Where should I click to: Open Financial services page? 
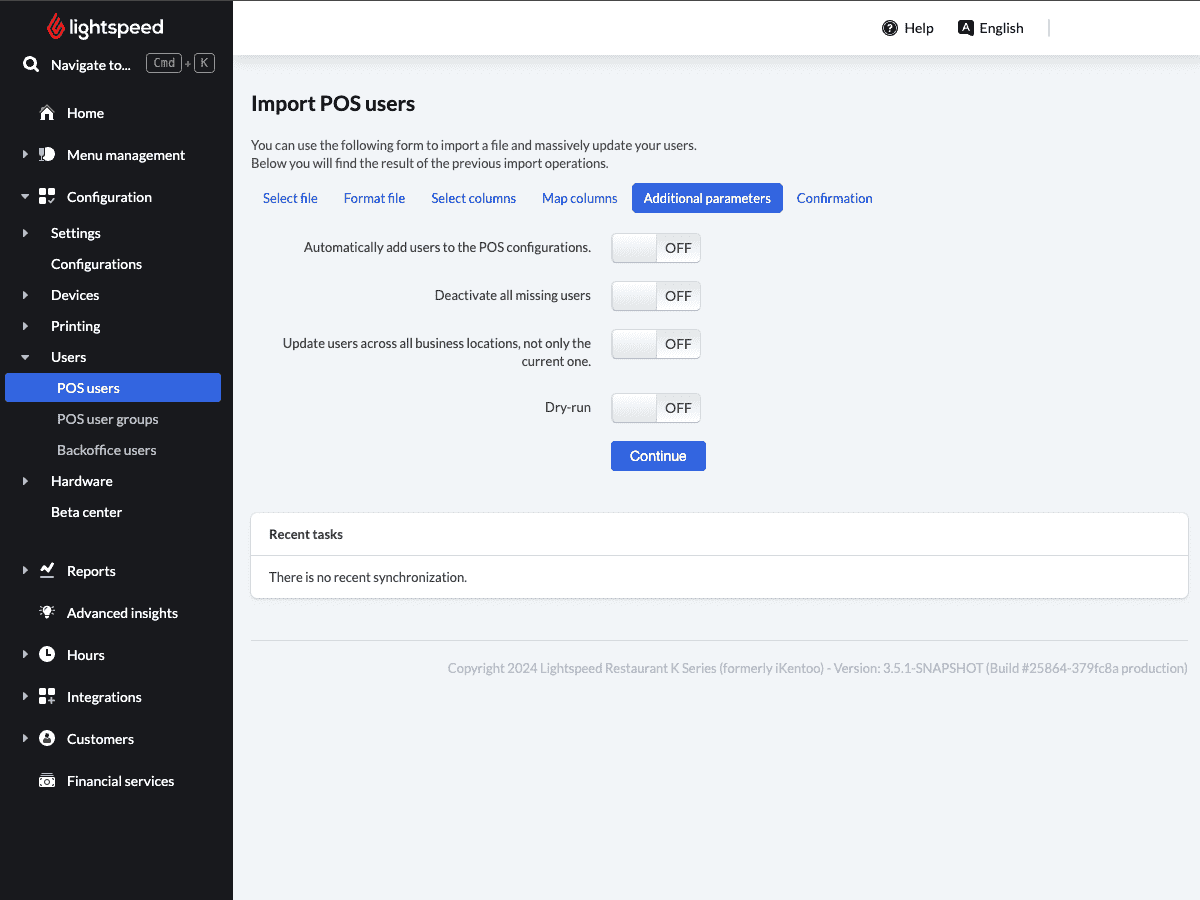coord(120,781)
